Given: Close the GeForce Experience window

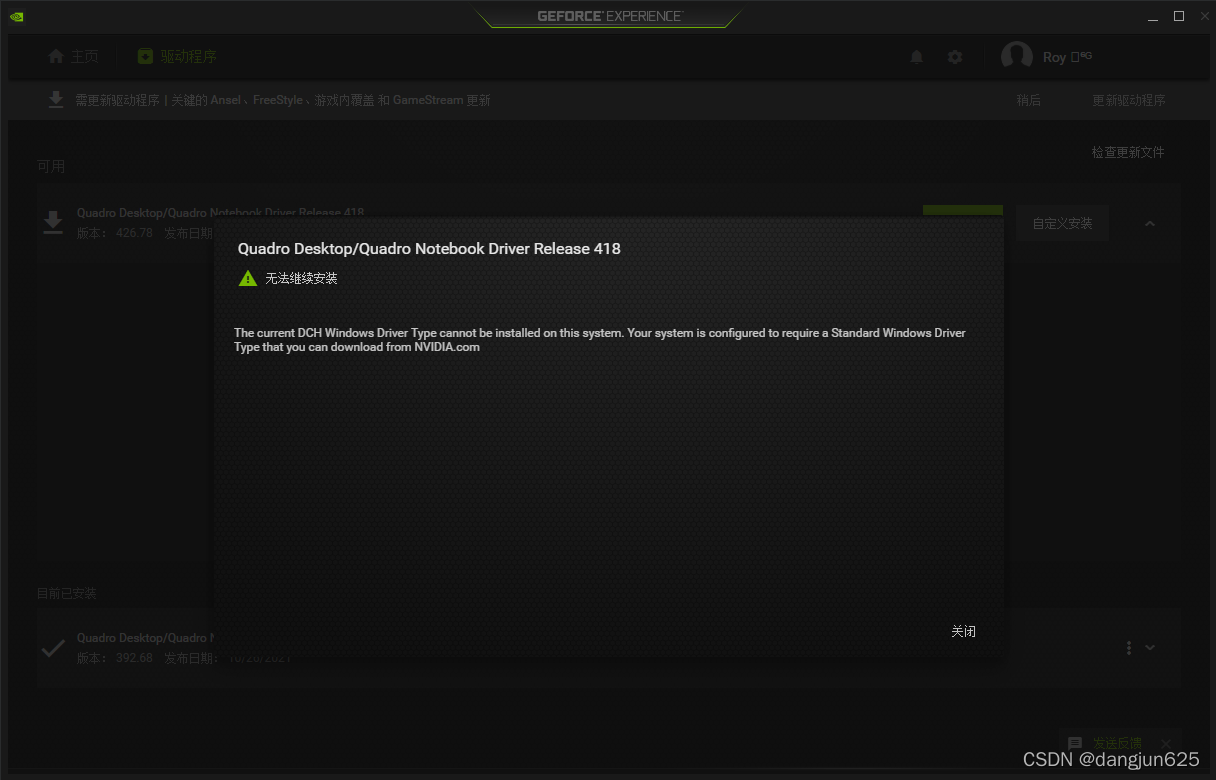Looking at the screenshot, I should (1204, 16).
